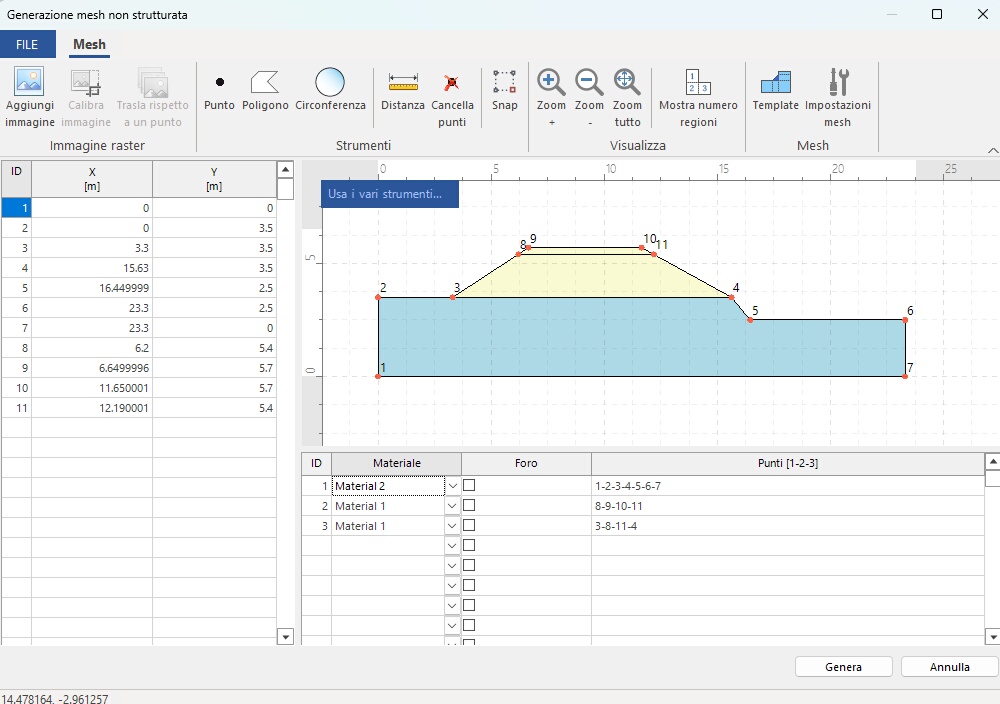Viewport: 1000px width, 704px height.
Task: Collapse the ribbon with the chevron
Action: click(x=993, y=150)
